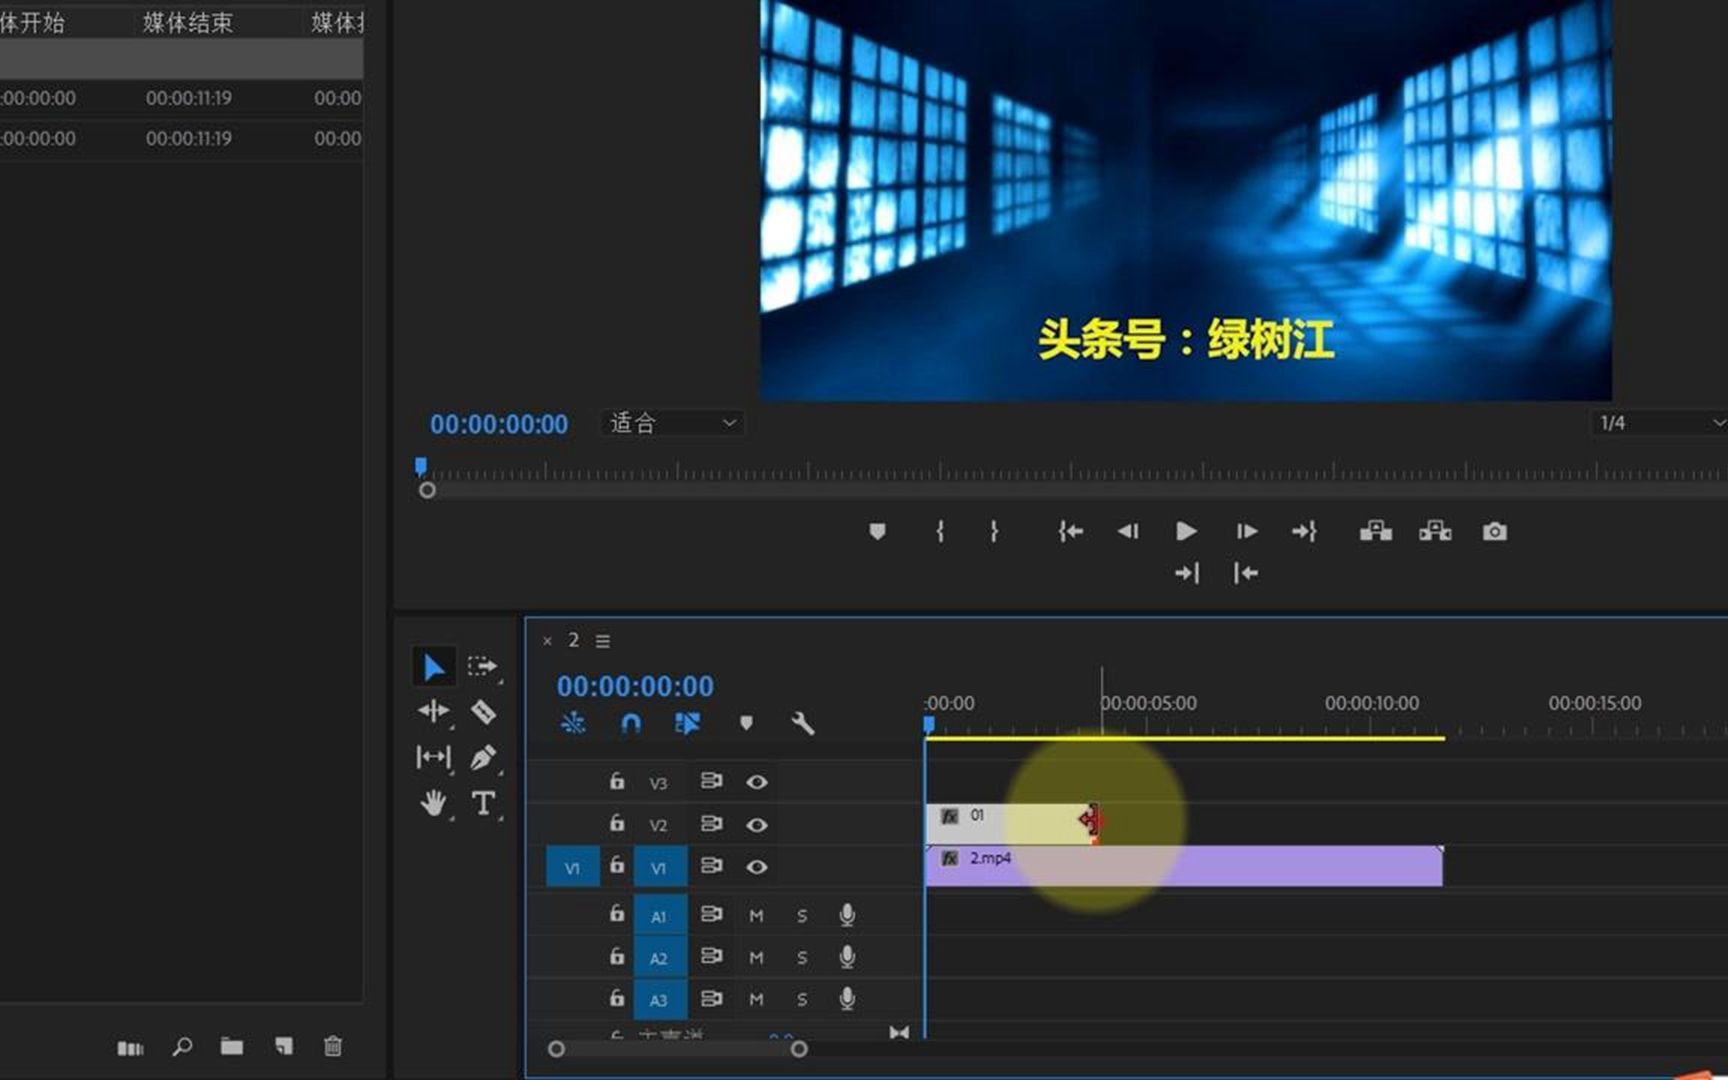The width and height of the screenshot is (1728, 1080).
Task: Switch to sequence tab 2
Action: 573,640
